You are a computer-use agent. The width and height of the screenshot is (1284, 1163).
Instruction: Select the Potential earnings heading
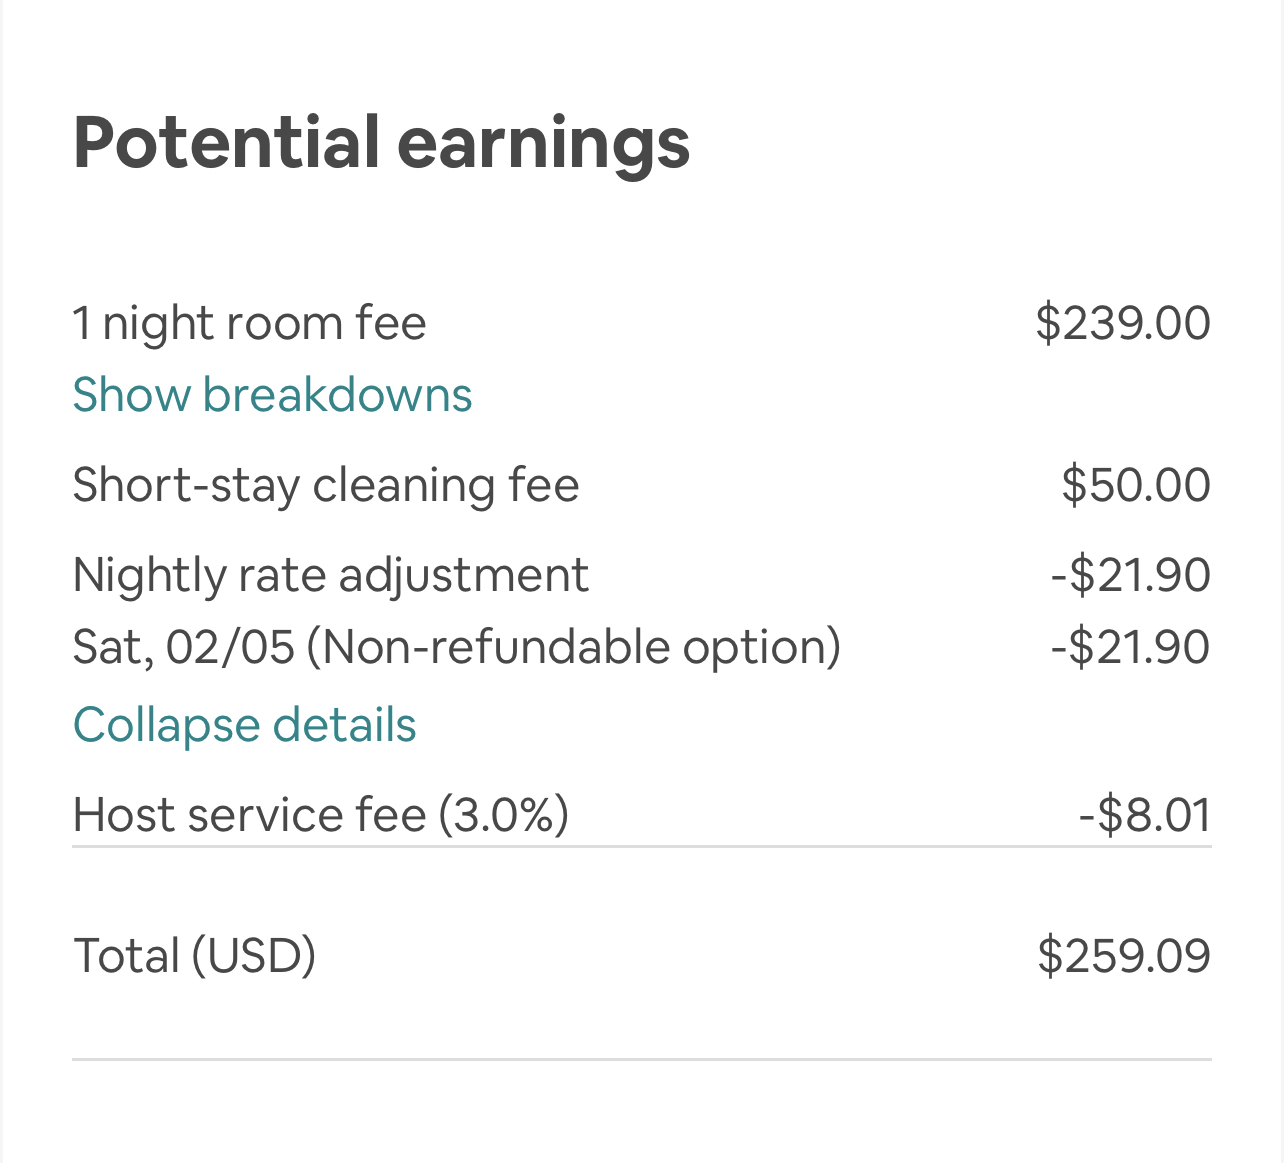(x=381, y=142)
